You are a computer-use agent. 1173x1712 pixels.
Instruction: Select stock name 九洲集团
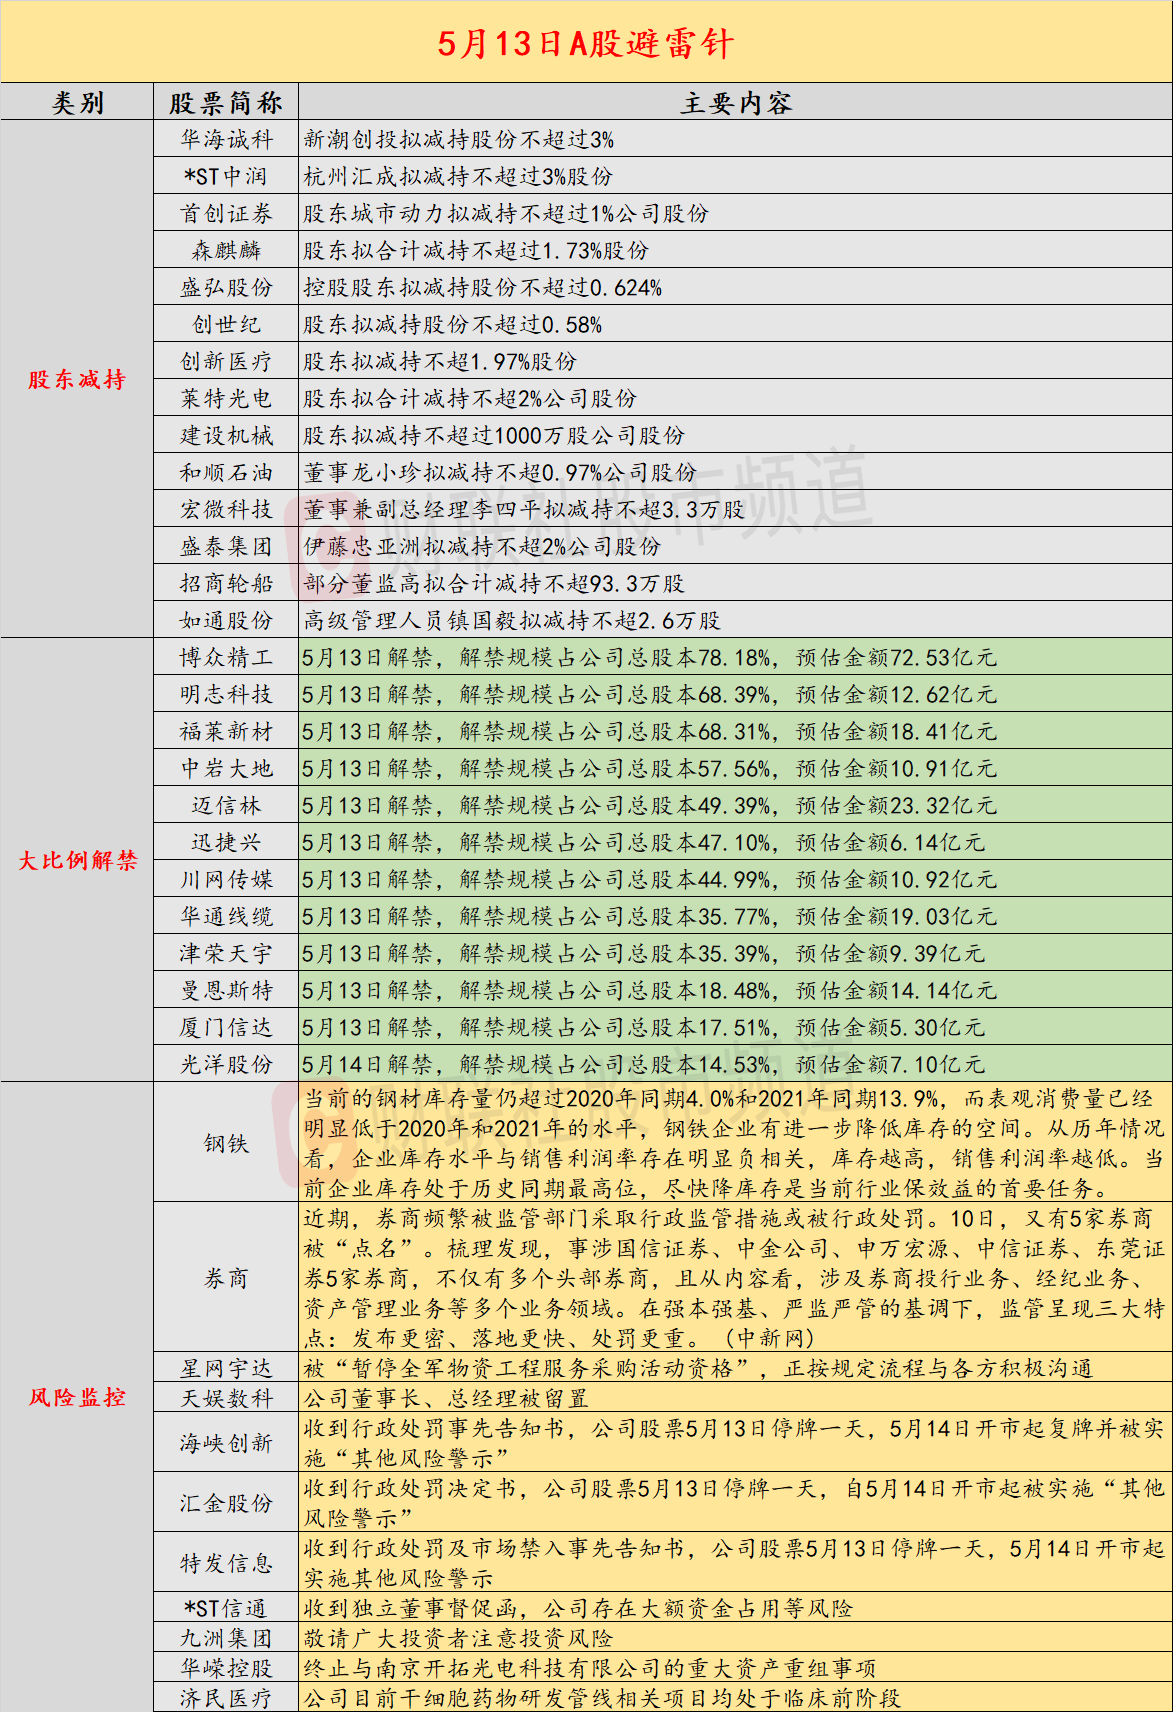tap(226, 1638)
